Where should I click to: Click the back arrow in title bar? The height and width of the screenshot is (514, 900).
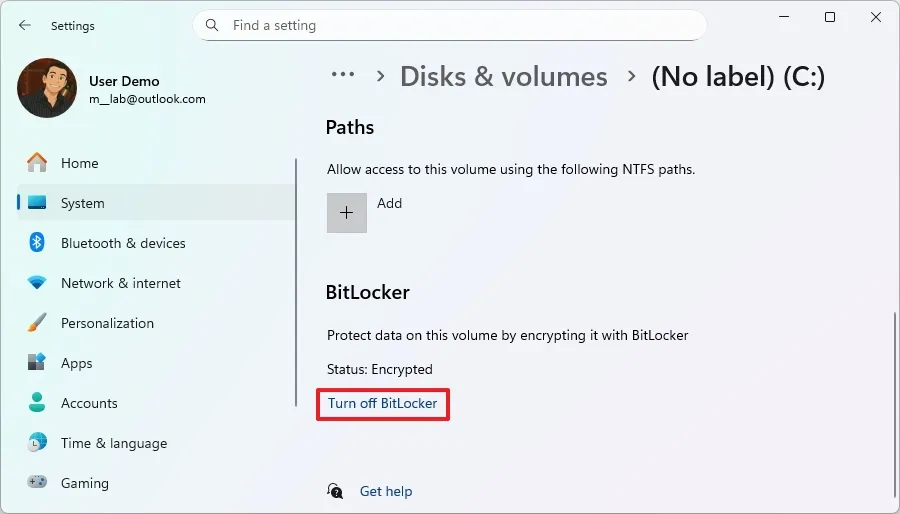[24, 26]
